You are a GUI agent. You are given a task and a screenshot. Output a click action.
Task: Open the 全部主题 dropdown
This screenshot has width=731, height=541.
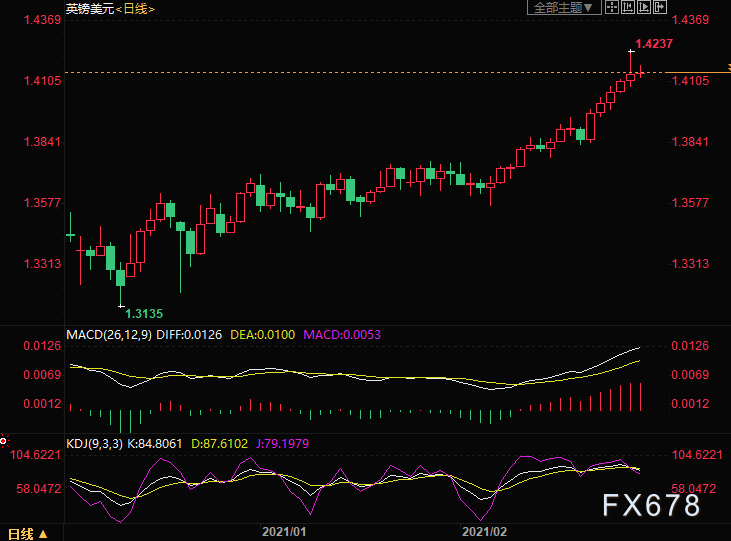pyautogui.click(x=564, y=7)
